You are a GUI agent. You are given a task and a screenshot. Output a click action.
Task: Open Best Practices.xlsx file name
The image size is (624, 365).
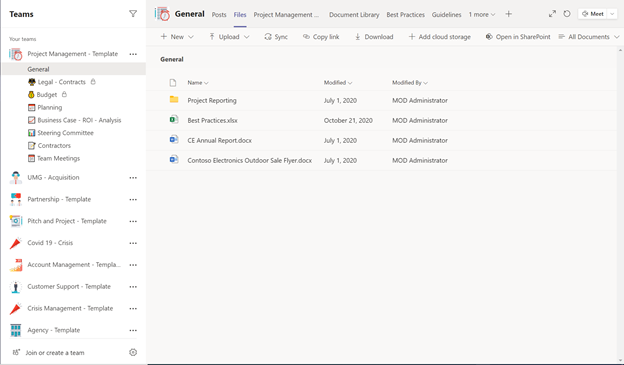coord(213,121)
